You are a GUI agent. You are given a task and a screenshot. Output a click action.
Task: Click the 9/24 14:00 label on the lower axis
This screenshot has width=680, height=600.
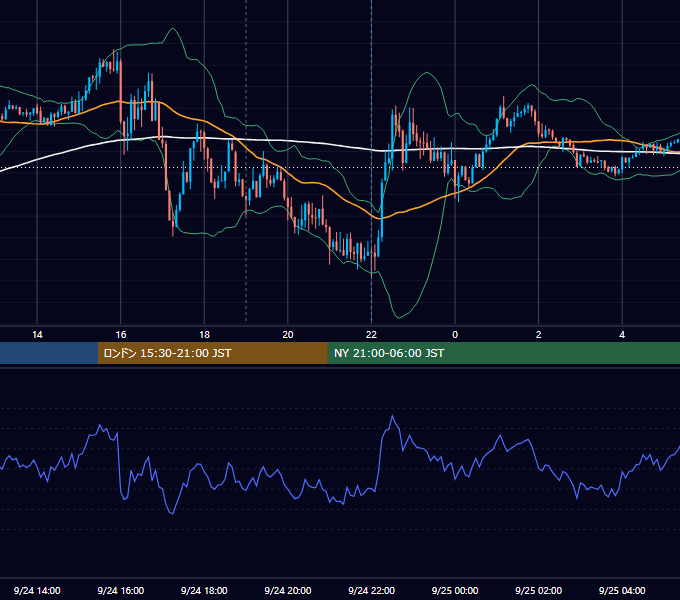click(37, 590)
